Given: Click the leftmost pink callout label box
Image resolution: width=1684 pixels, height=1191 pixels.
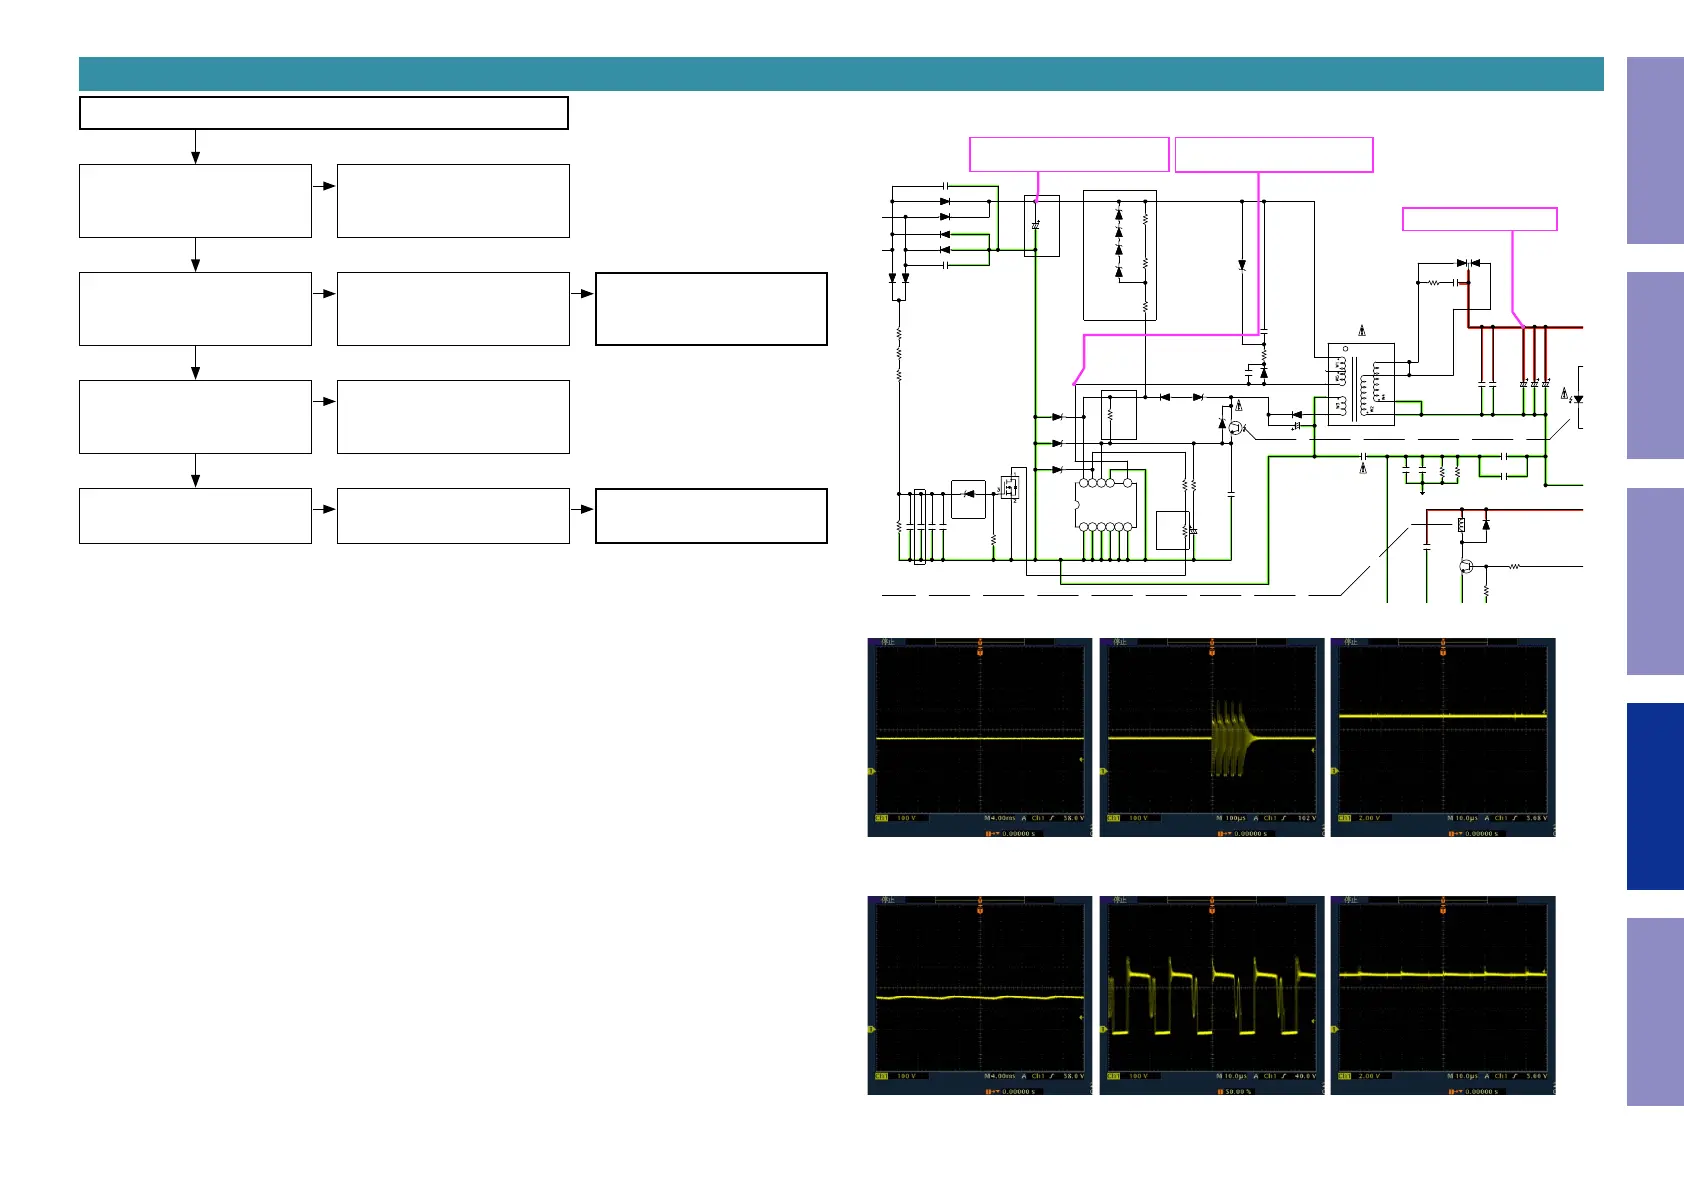Looking at the screenshot, I should pos(1069,154).
